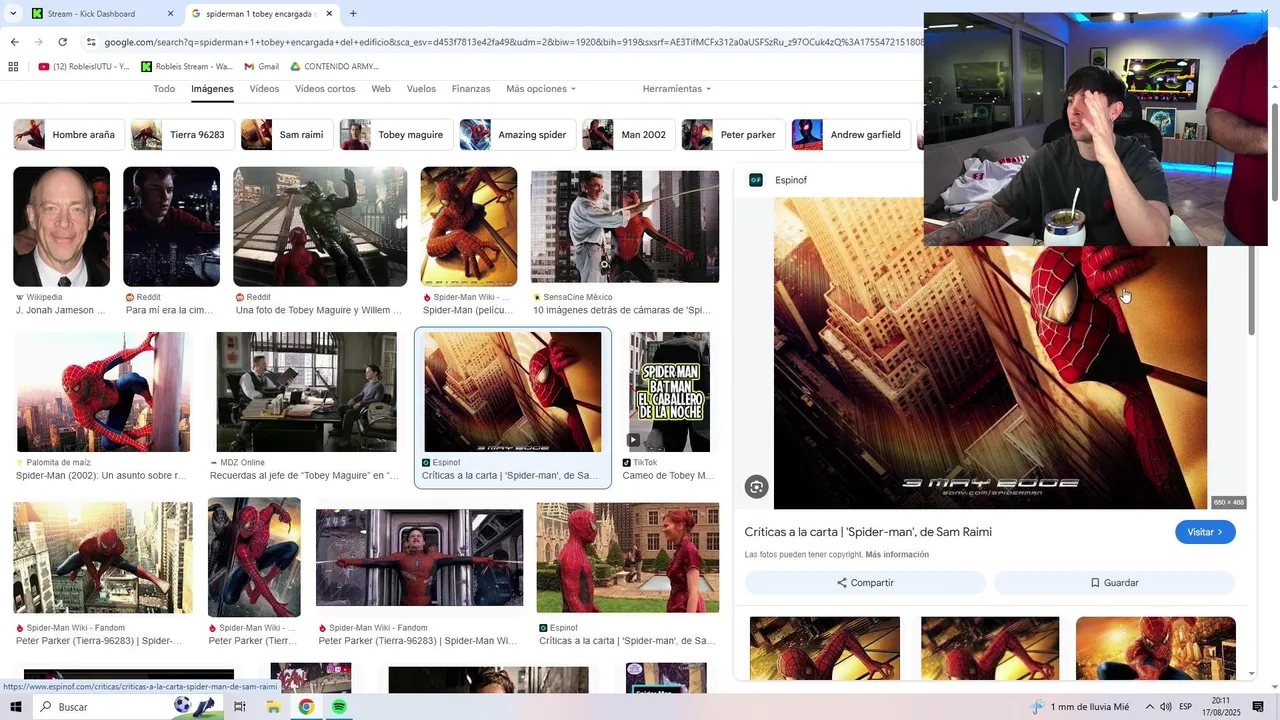
Task: Open the Robleis Stream bookmark
Action: [187, 67]
